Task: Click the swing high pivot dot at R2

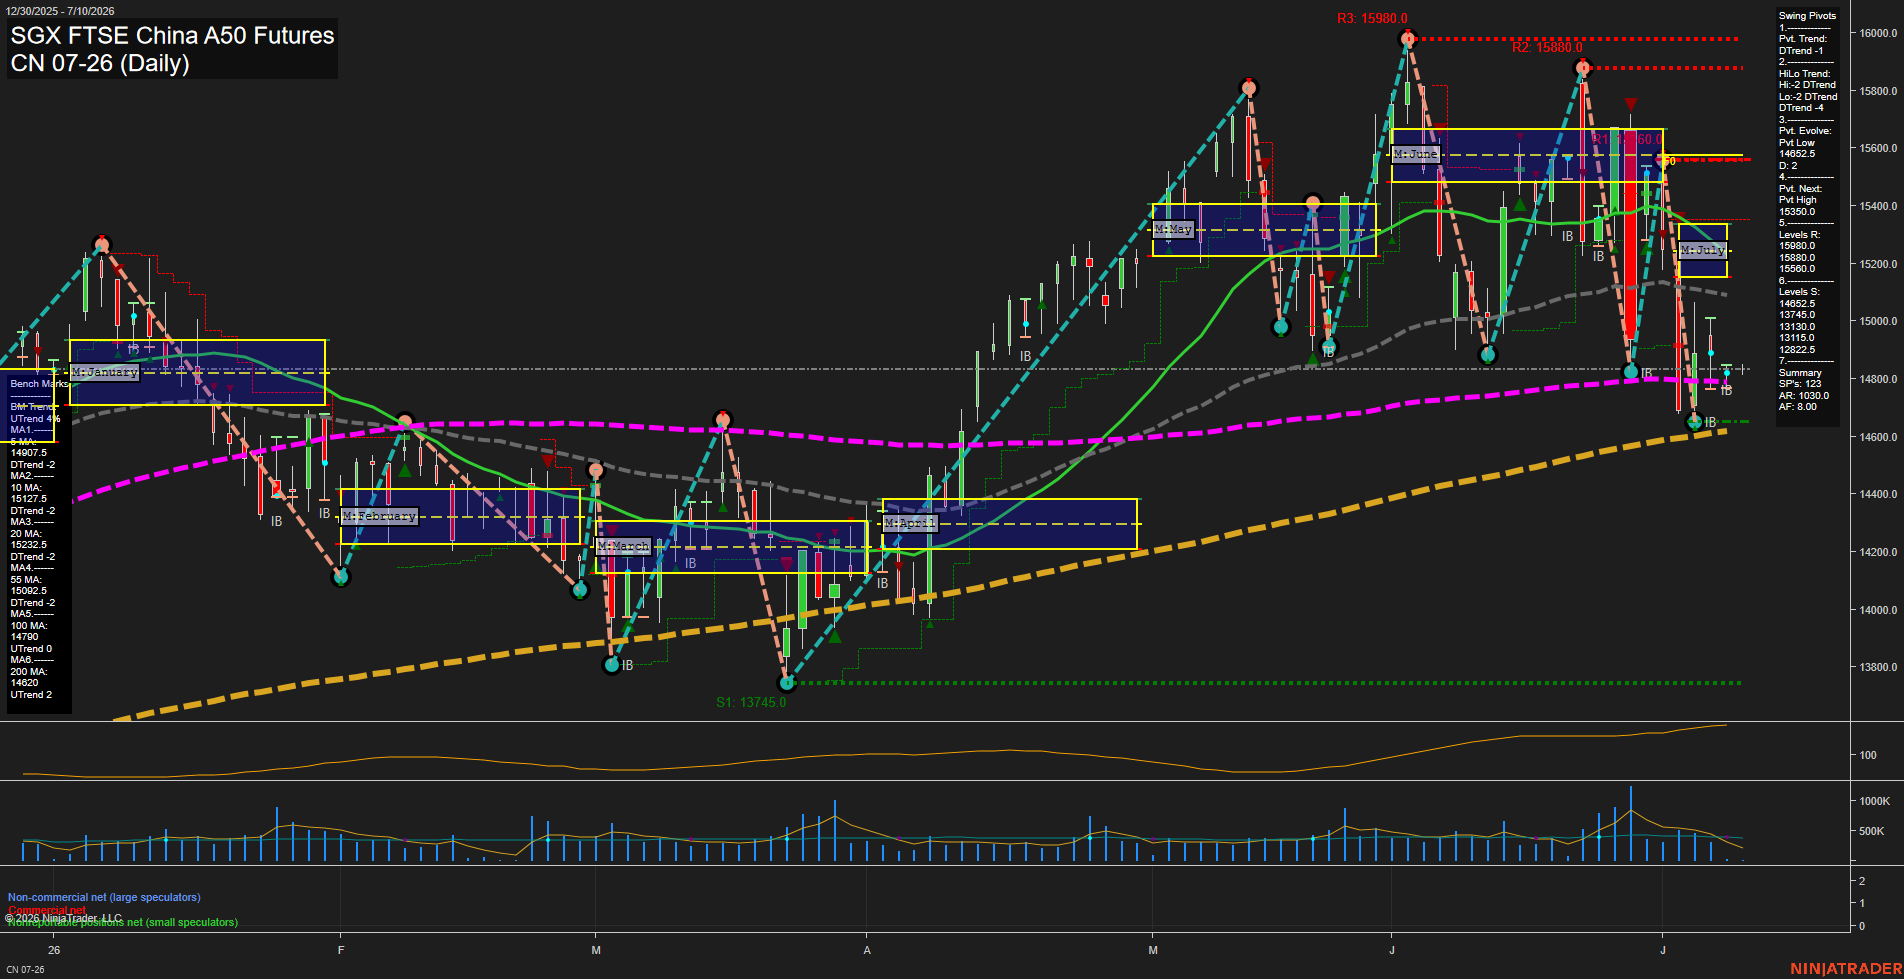Action: pyautogui.click(x=1582, y=68)
